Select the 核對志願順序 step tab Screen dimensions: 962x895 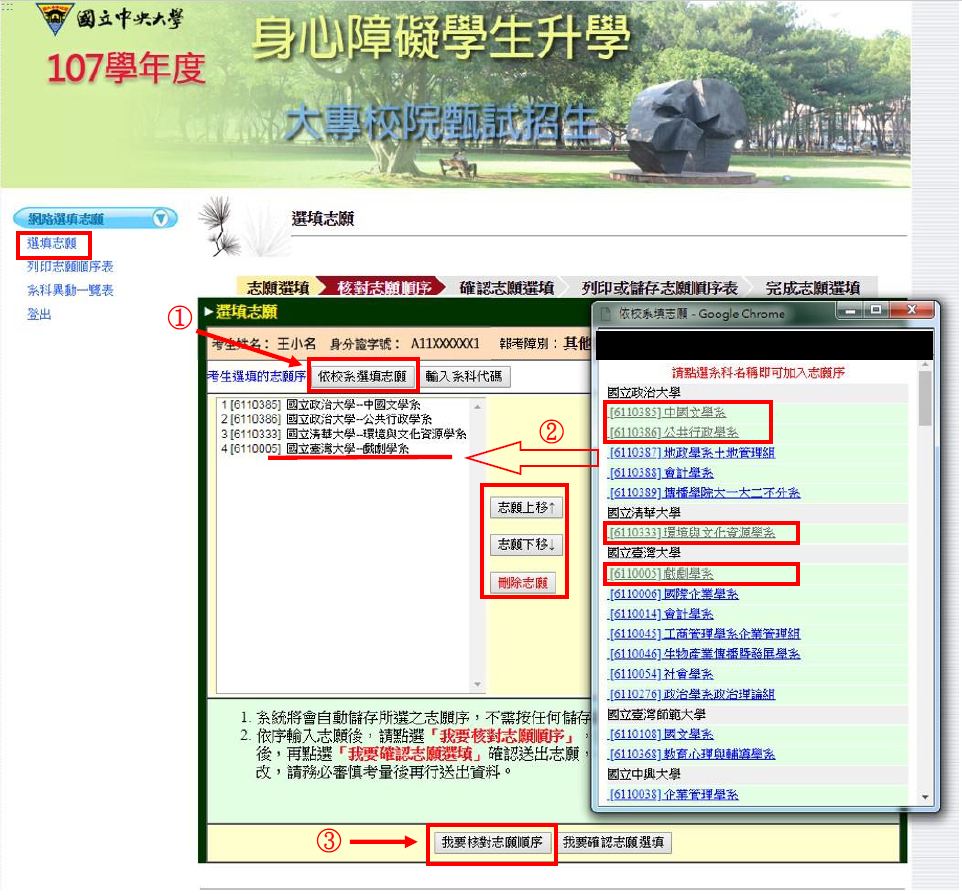[x=384, y=287]
